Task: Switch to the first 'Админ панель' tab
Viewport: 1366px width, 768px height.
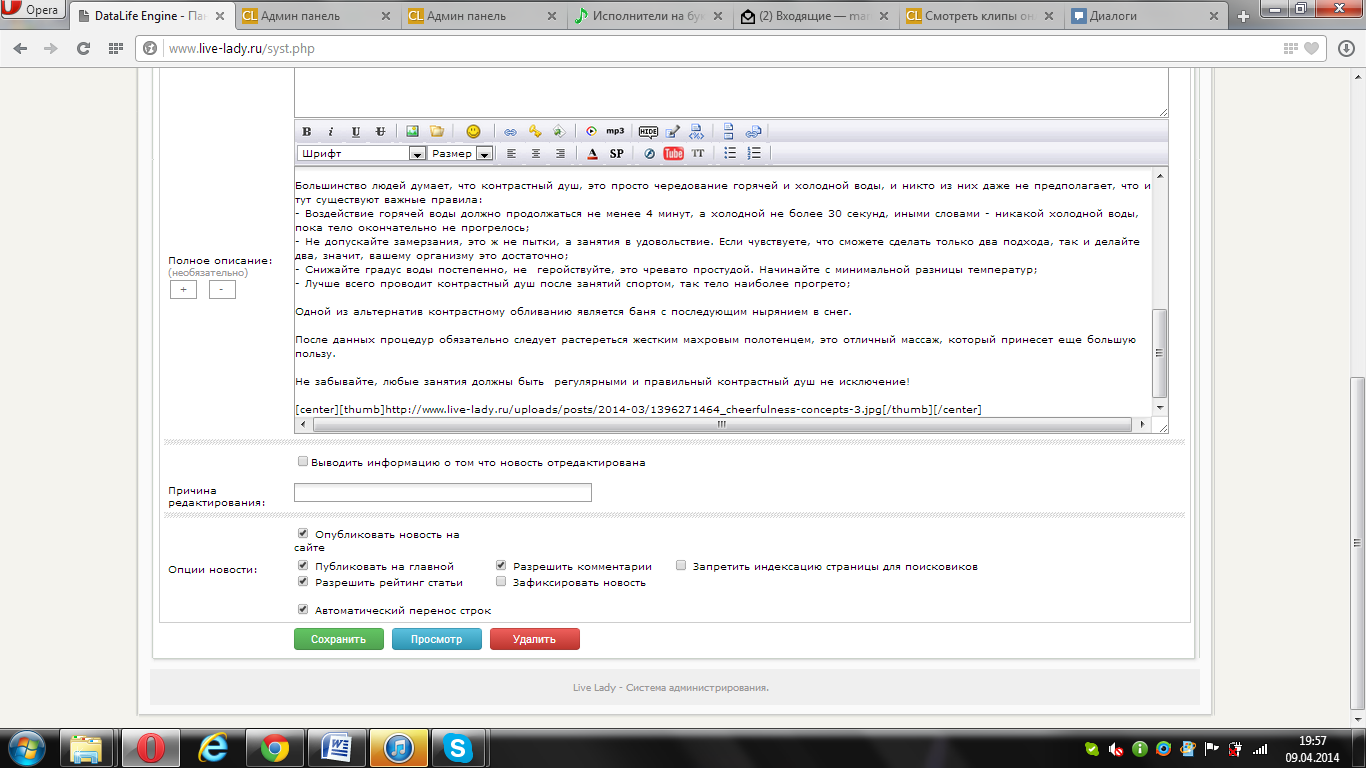Action: pyautogui.click(x=320, y=16)
